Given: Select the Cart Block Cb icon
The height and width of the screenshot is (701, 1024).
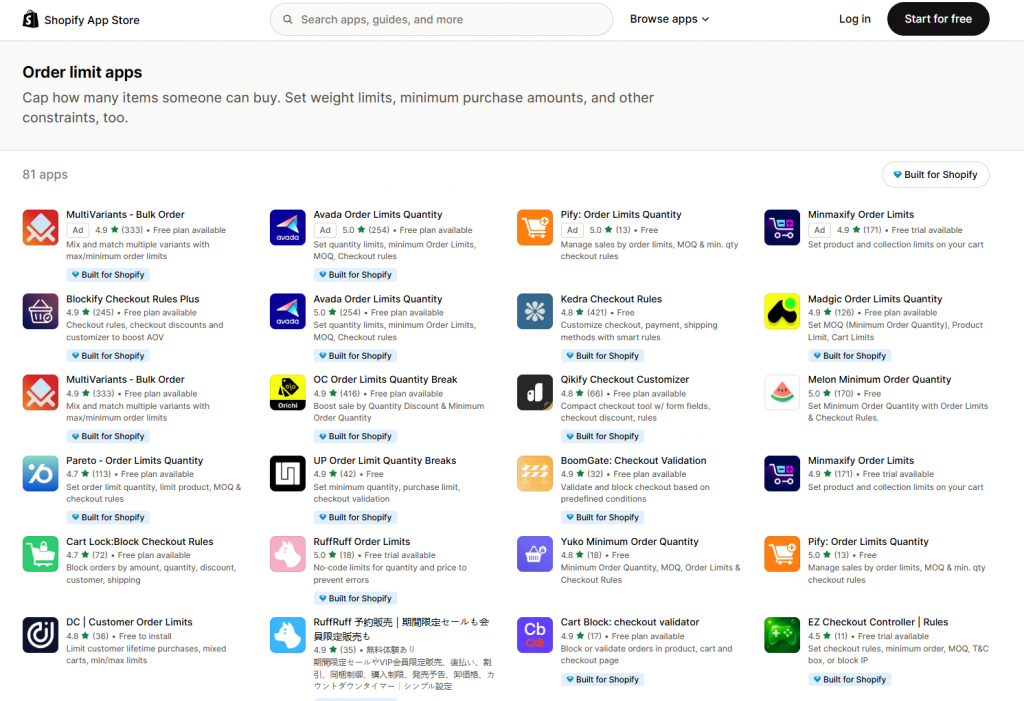Looking at the screenshot, I should (x=534, y=635).
